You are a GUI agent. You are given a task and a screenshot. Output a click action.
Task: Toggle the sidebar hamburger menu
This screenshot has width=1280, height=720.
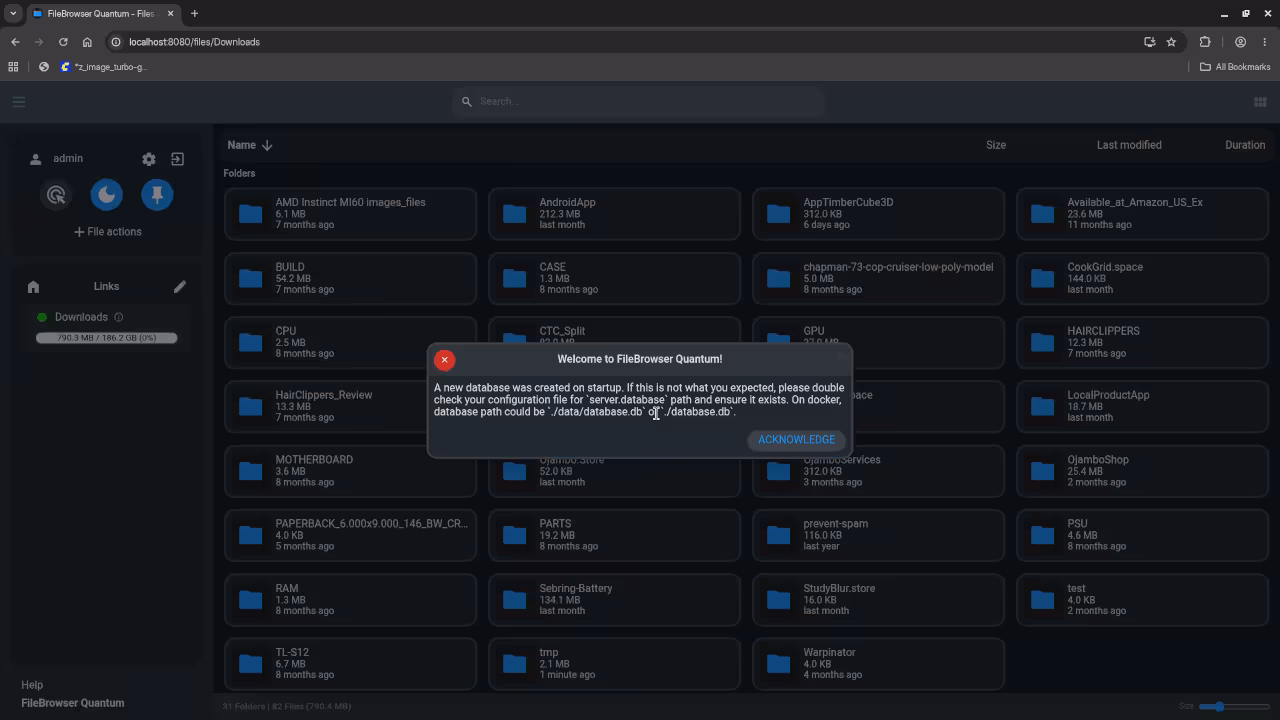click(19, 101)
